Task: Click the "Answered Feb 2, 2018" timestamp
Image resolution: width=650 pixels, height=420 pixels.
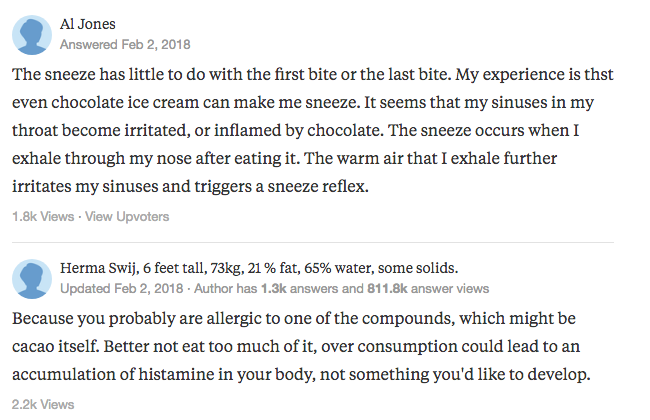Action: [x=125, y=45]
